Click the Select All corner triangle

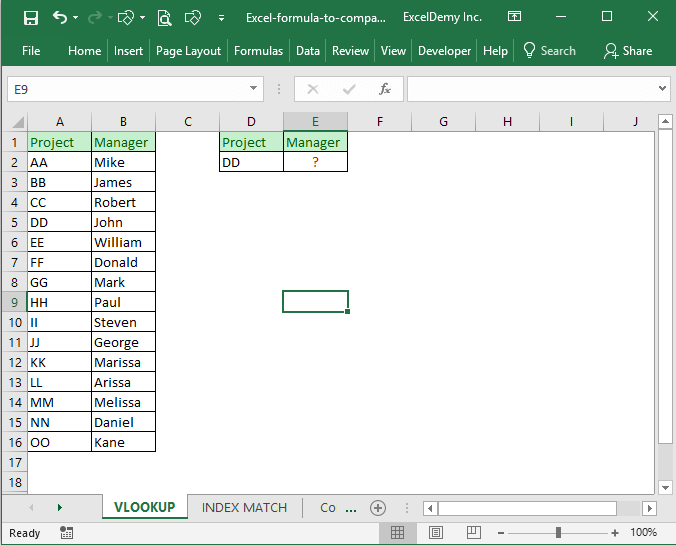point(17,122)
